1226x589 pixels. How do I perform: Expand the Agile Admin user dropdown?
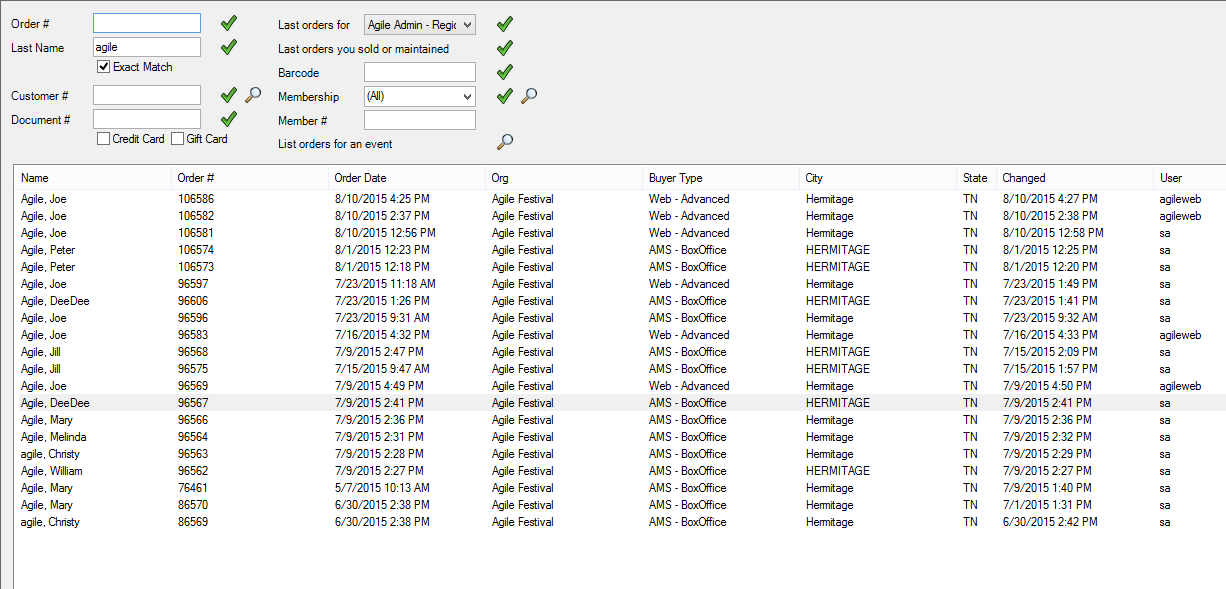tap(420, 25)
